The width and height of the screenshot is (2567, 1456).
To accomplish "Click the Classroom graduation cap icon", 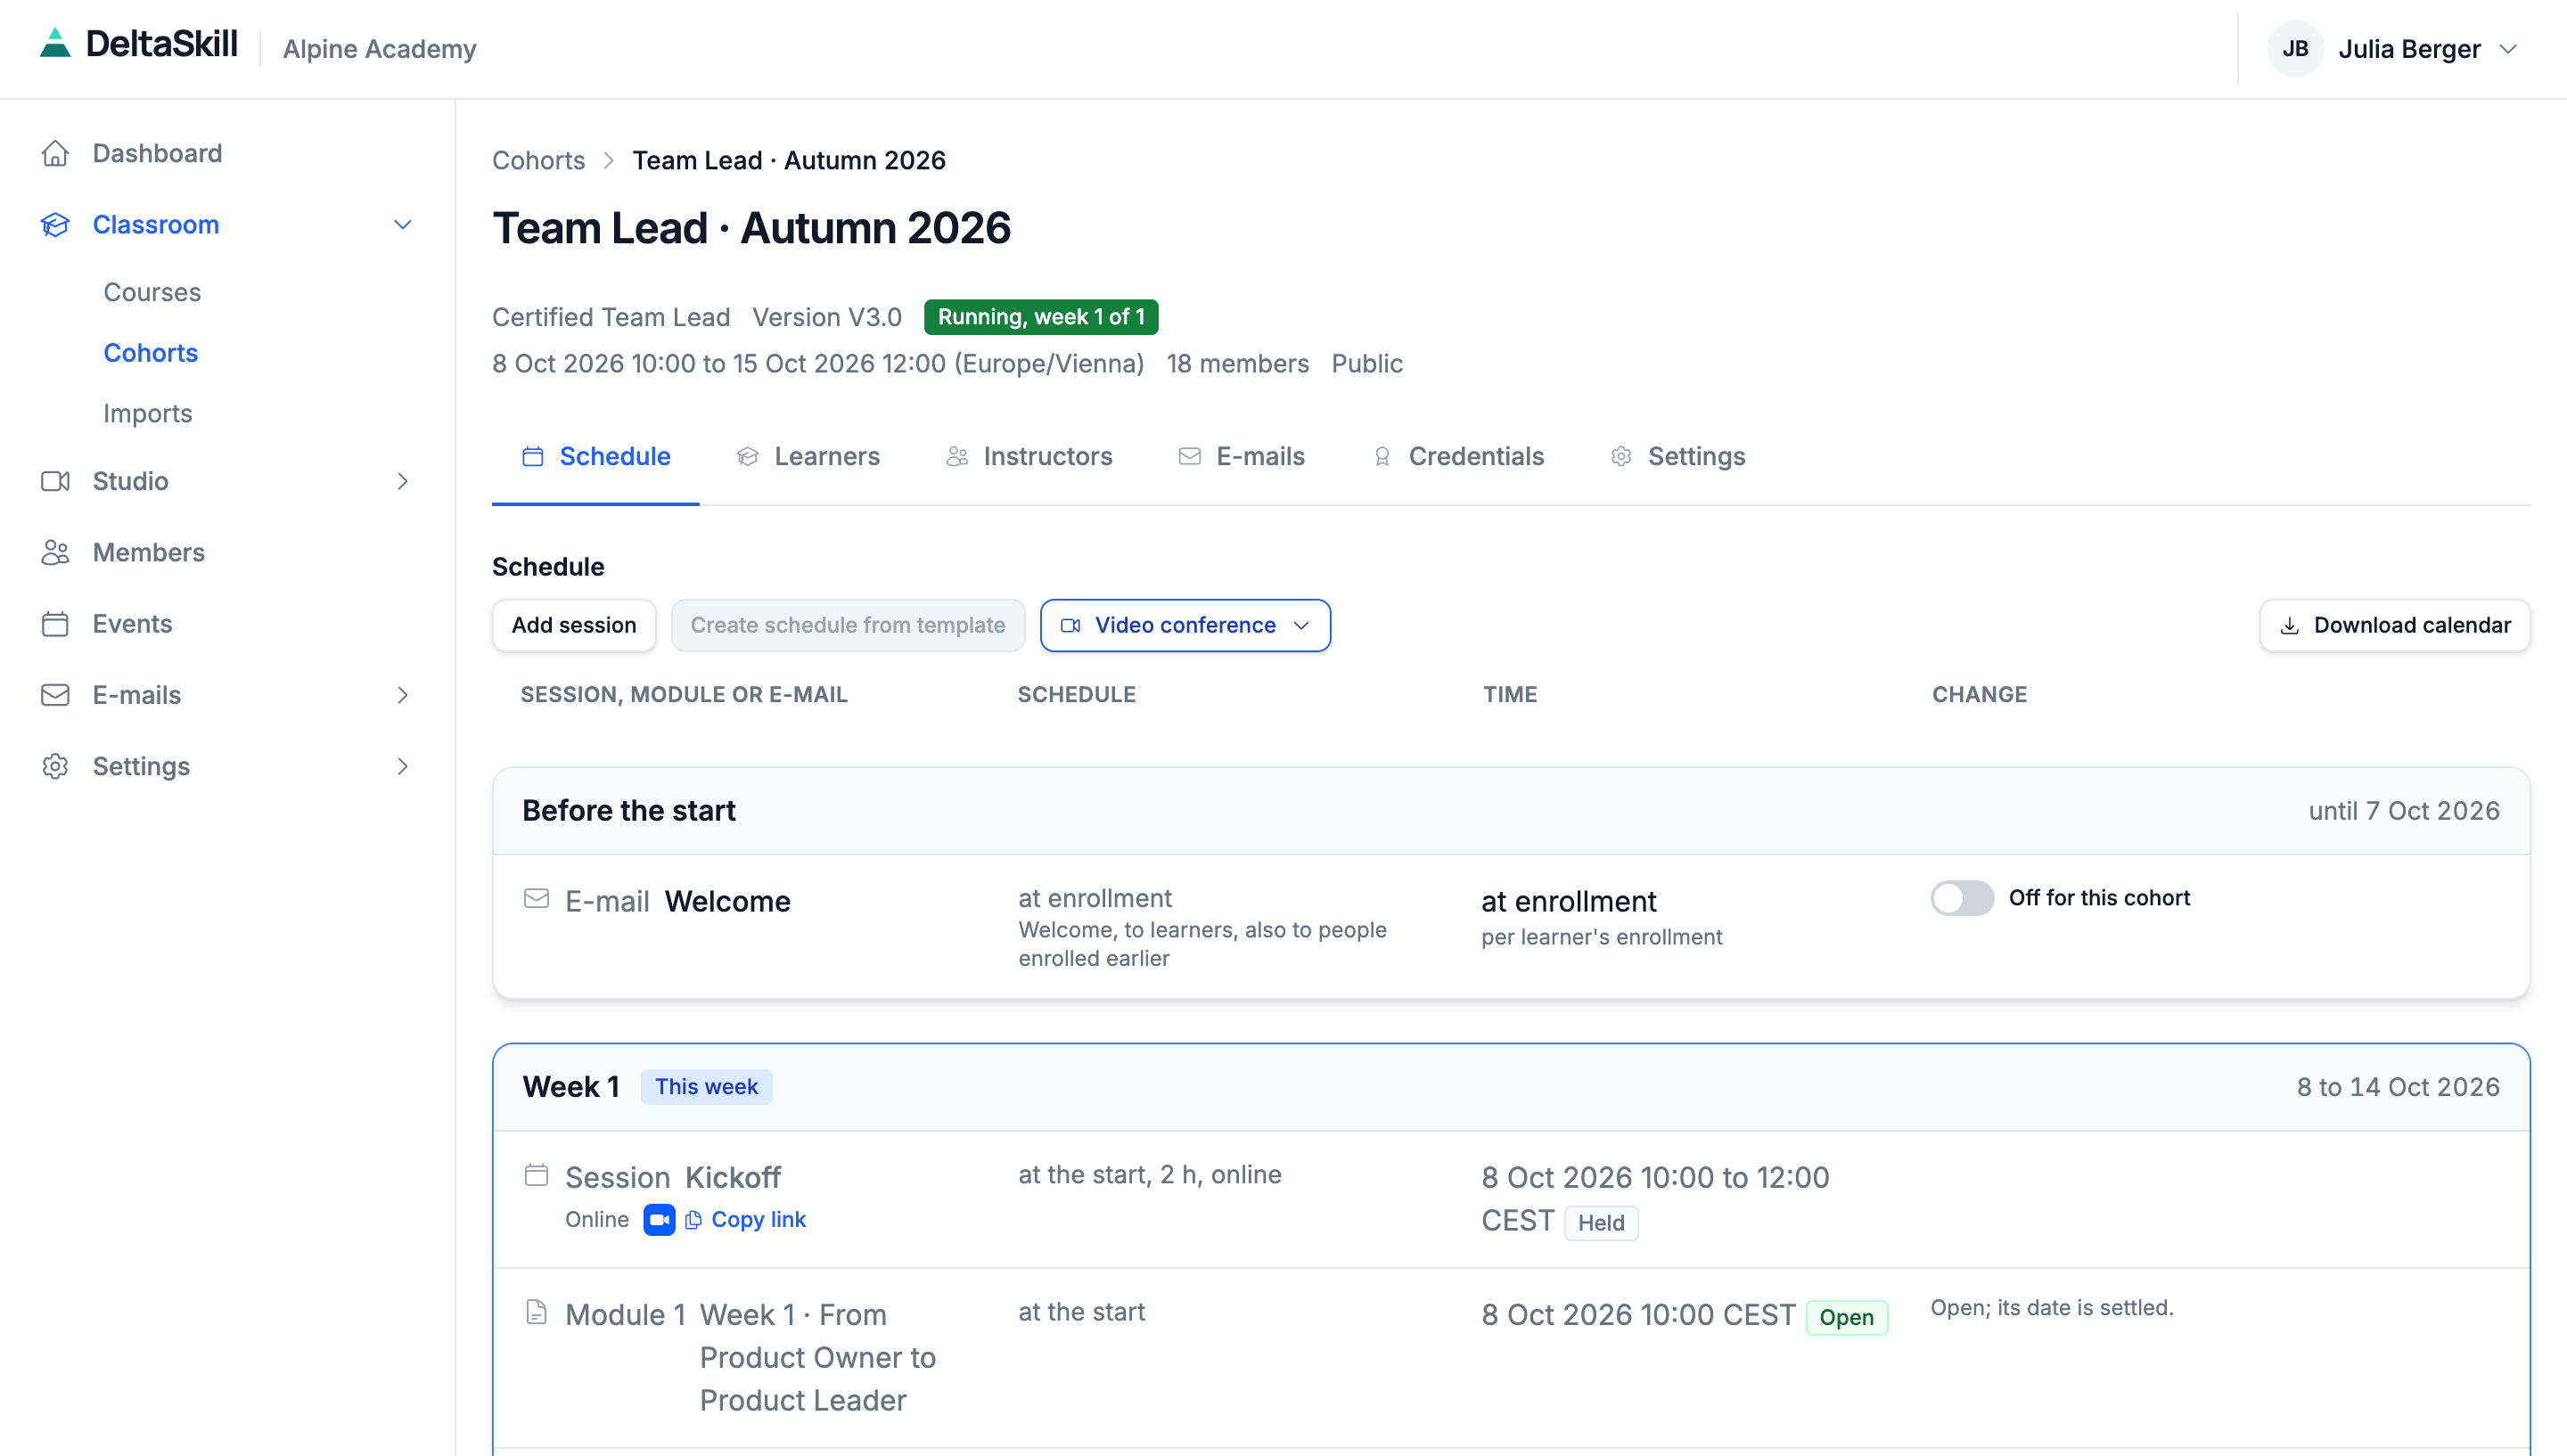I will tap(55, 225).
